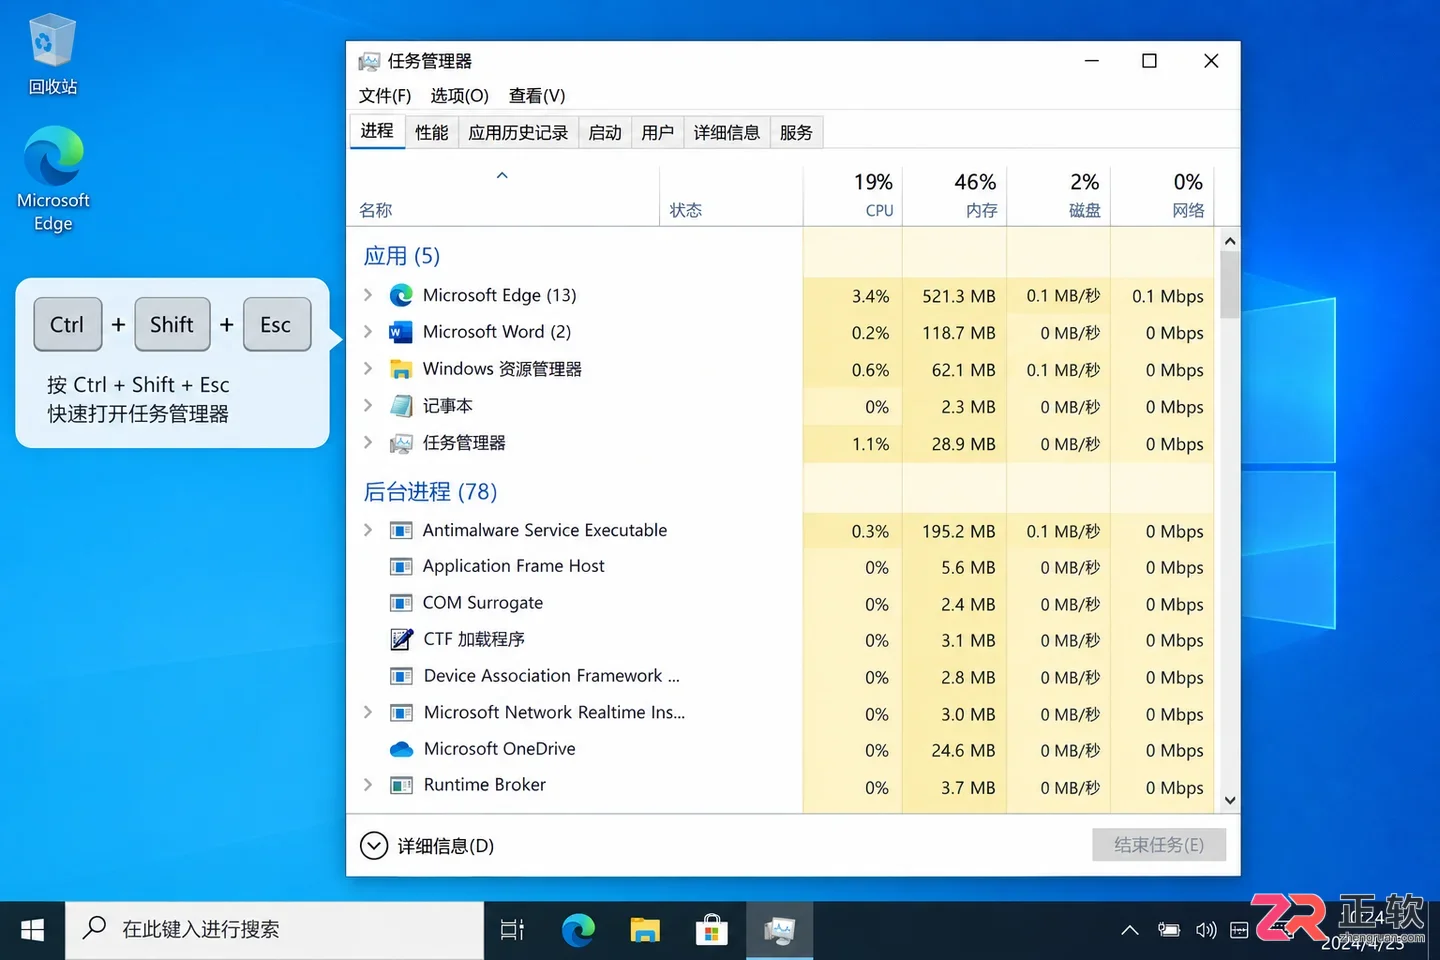Open the 文件(F) menu
The width and height of the screenshot is (1440, 960).
tap(385, 96)
